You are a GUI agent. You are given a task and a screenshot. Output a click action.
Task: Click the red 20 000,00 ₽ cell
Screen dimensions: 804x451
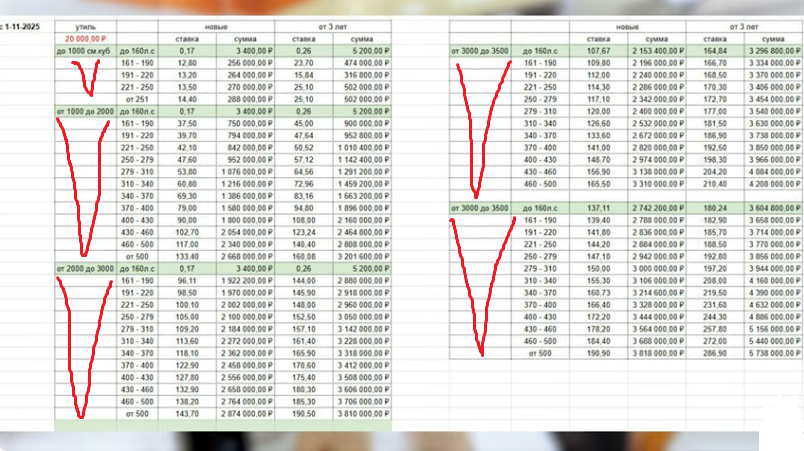coord(86,39)
